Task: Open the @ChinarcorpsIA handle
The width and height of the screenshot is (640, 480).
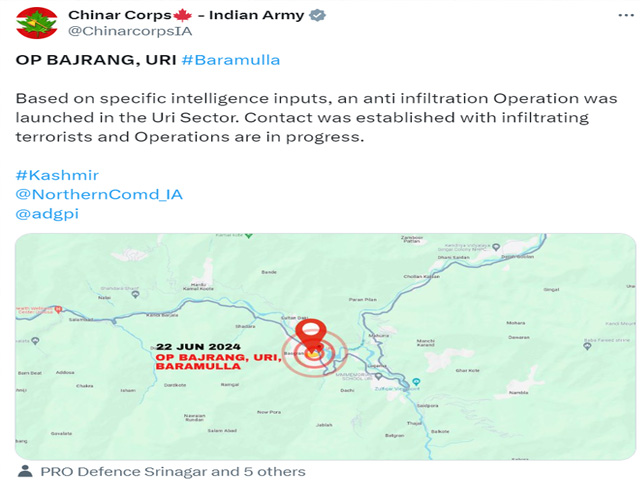Action: point(130,31)
